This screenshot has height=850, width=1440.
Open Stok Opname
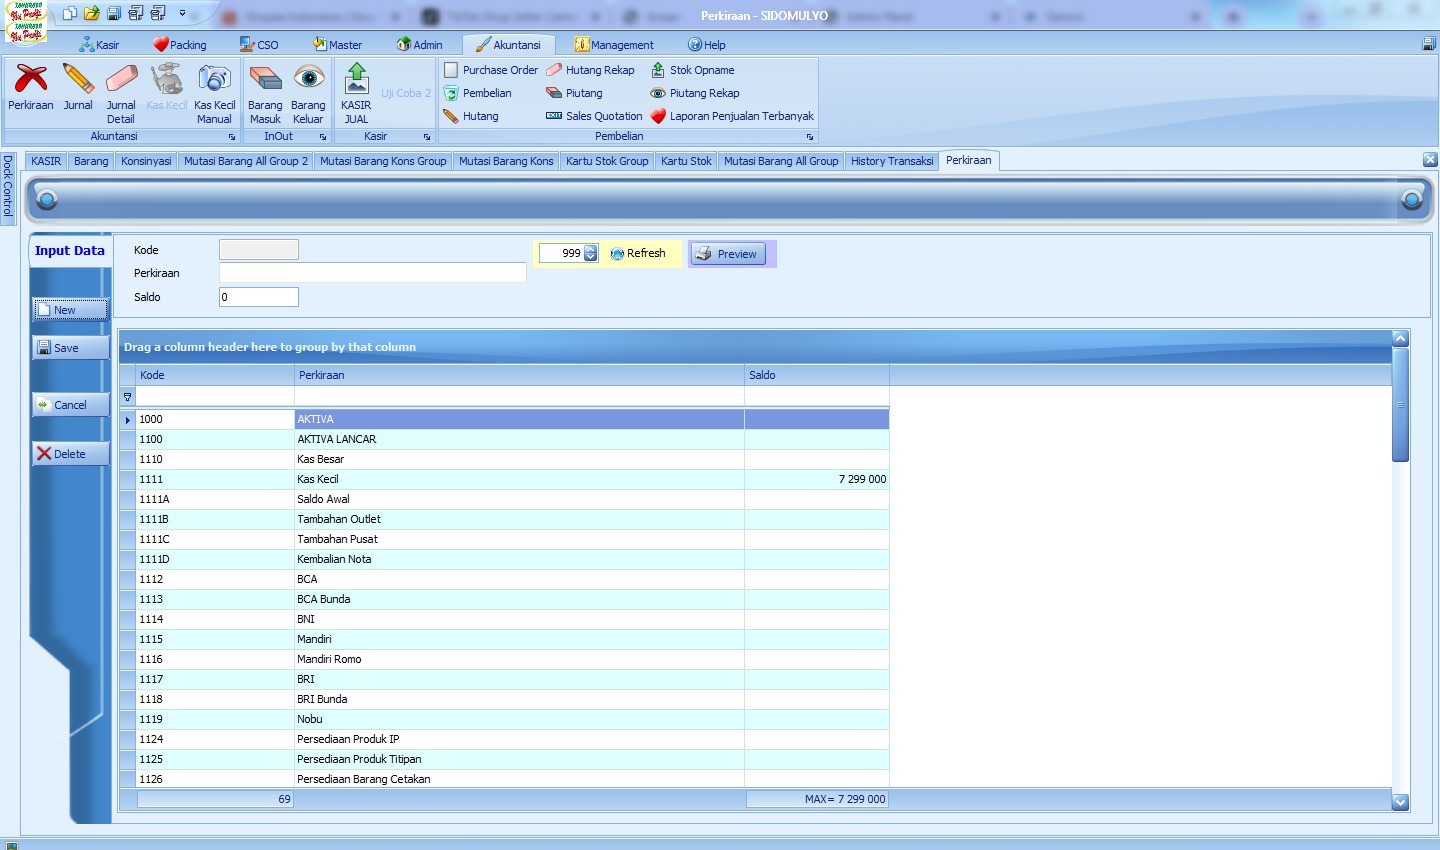[701, 70]
